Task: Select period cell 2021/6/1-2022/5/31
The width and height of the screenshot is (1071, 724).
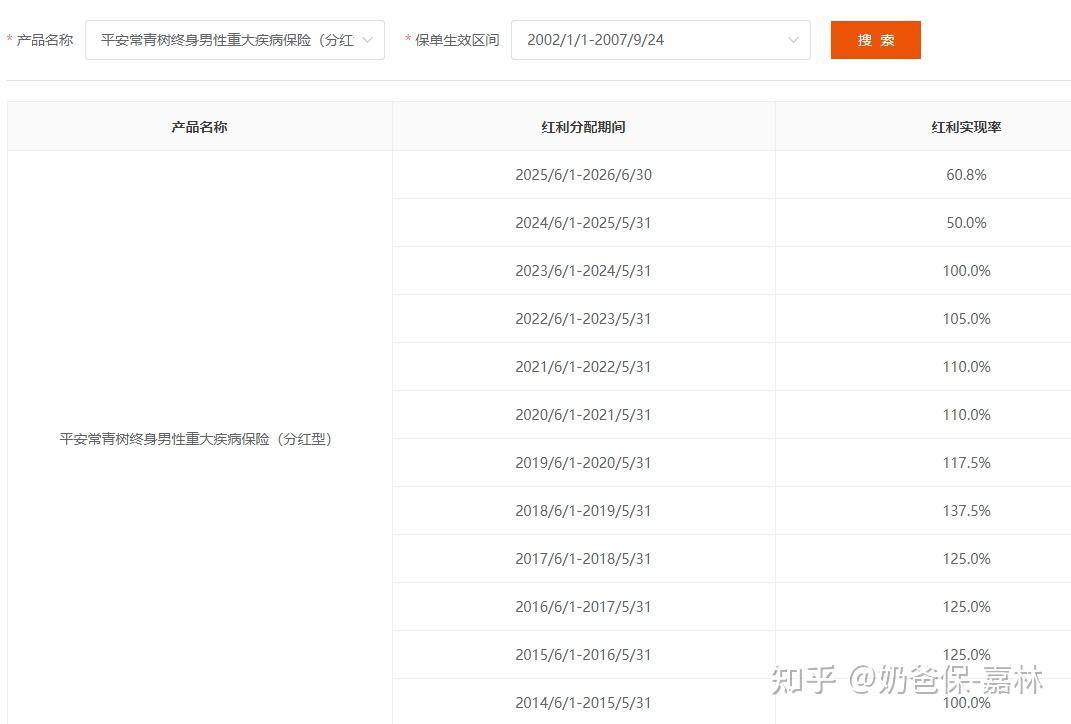Action: tap(583, 367)
